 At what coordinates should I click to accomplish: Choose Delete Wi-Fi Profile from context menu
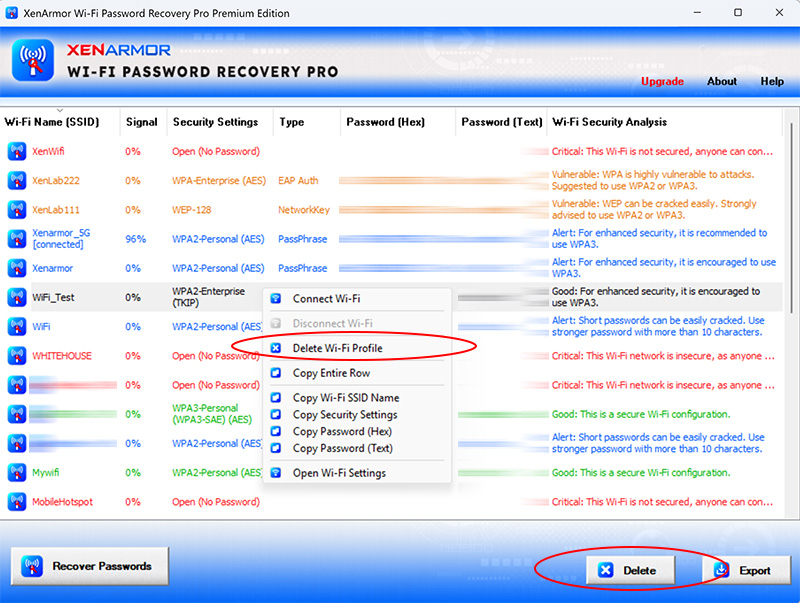click(337, 348)
